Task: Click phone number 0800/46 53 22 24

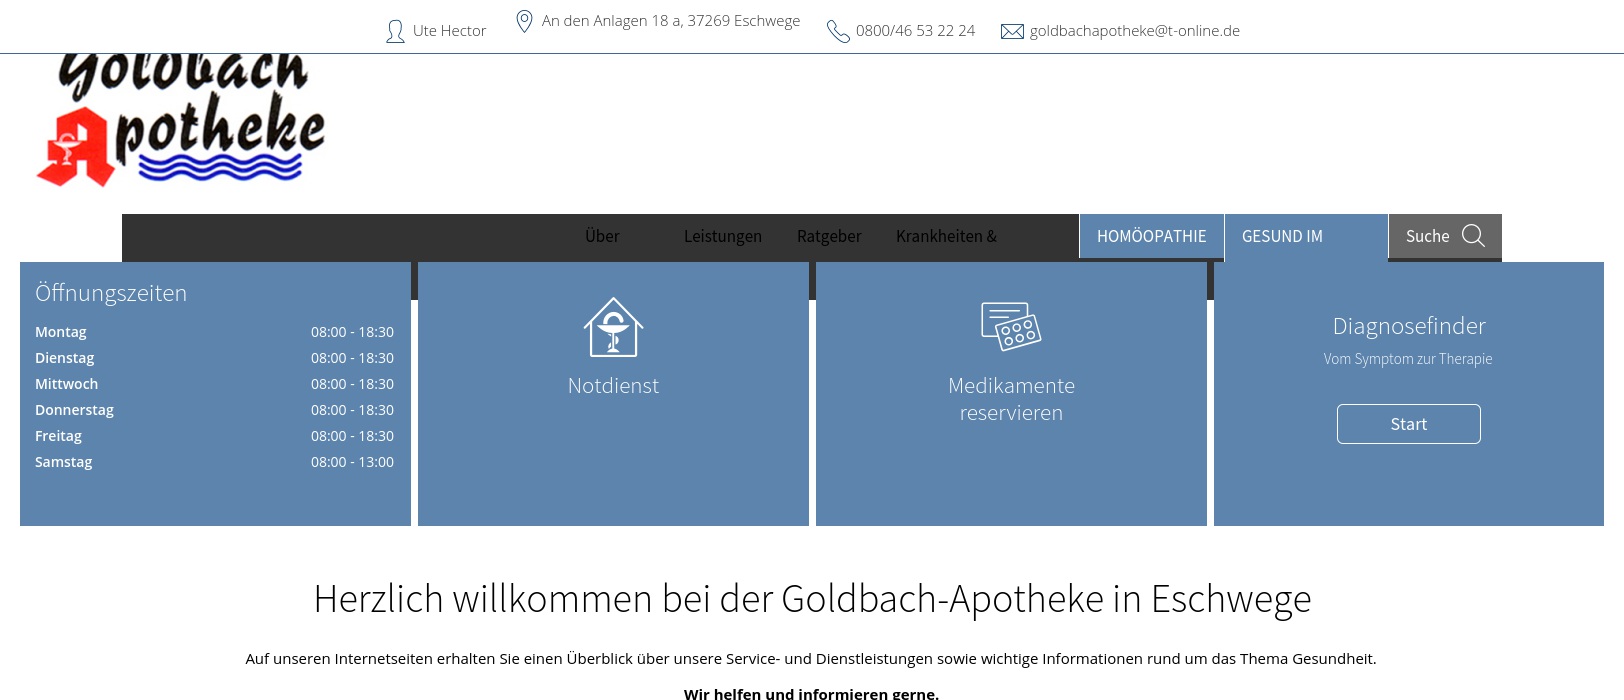Action: pyautogui.click(x=915, y=31)
